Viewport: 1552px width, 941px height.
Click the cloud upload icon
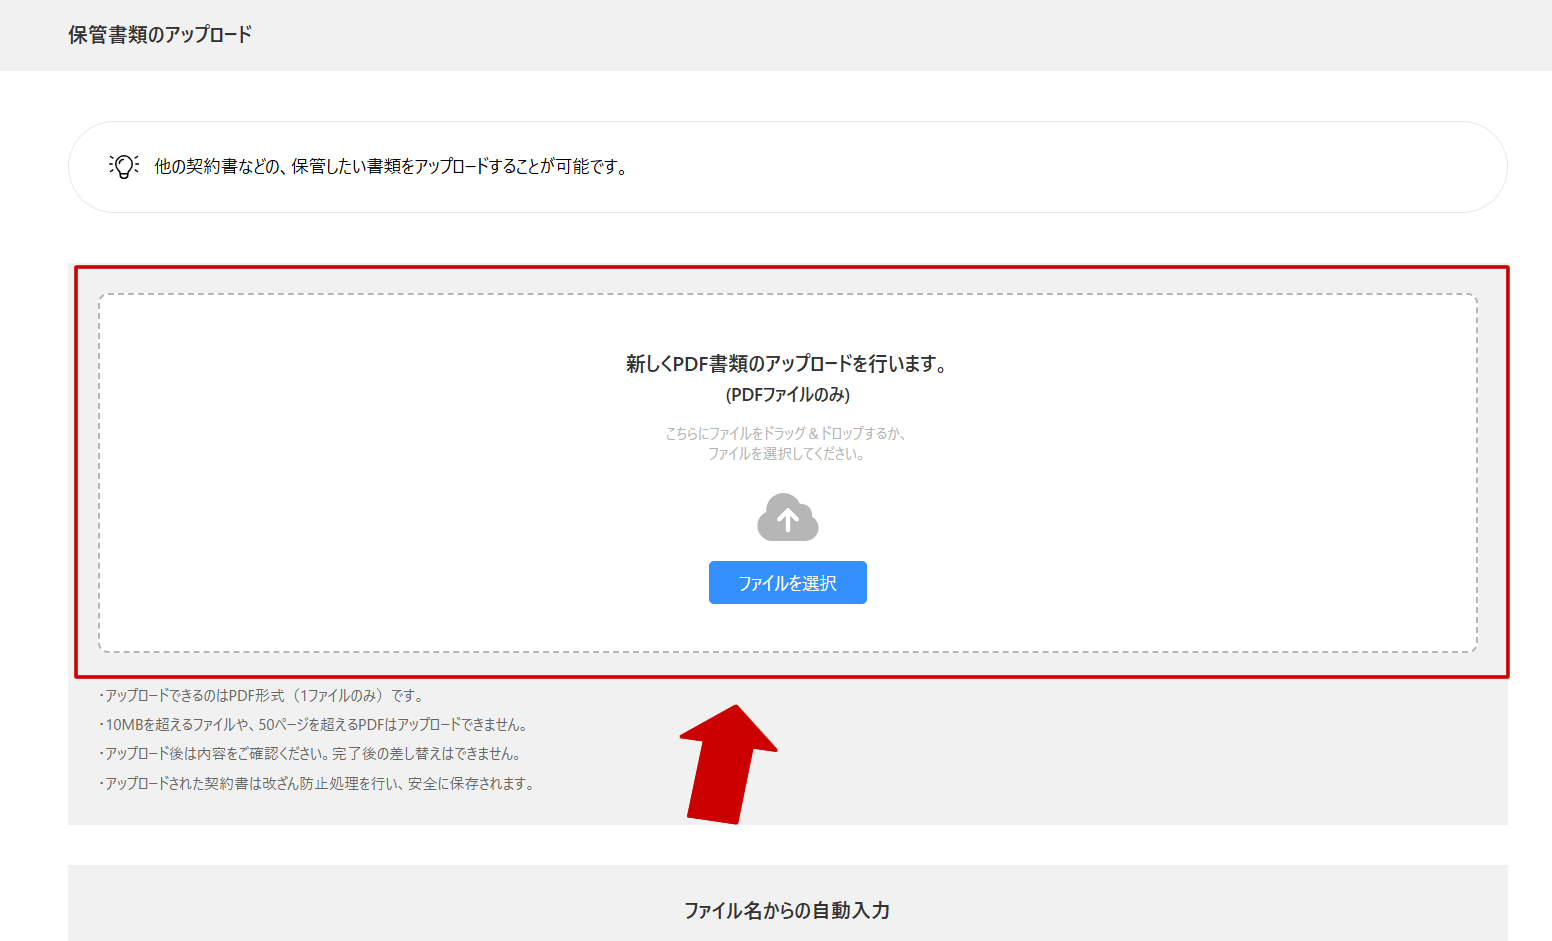[x=787, y=518]
